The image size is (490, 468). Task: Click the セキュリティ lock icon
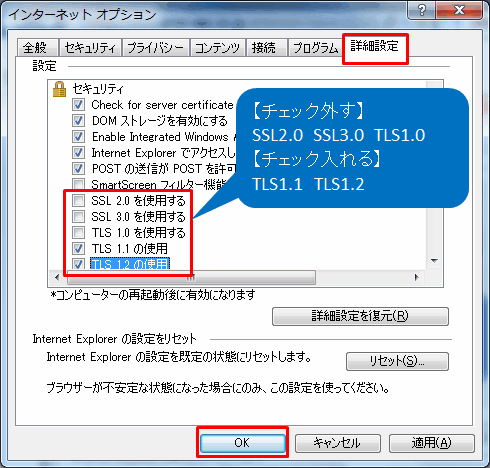tap(60, 89)
